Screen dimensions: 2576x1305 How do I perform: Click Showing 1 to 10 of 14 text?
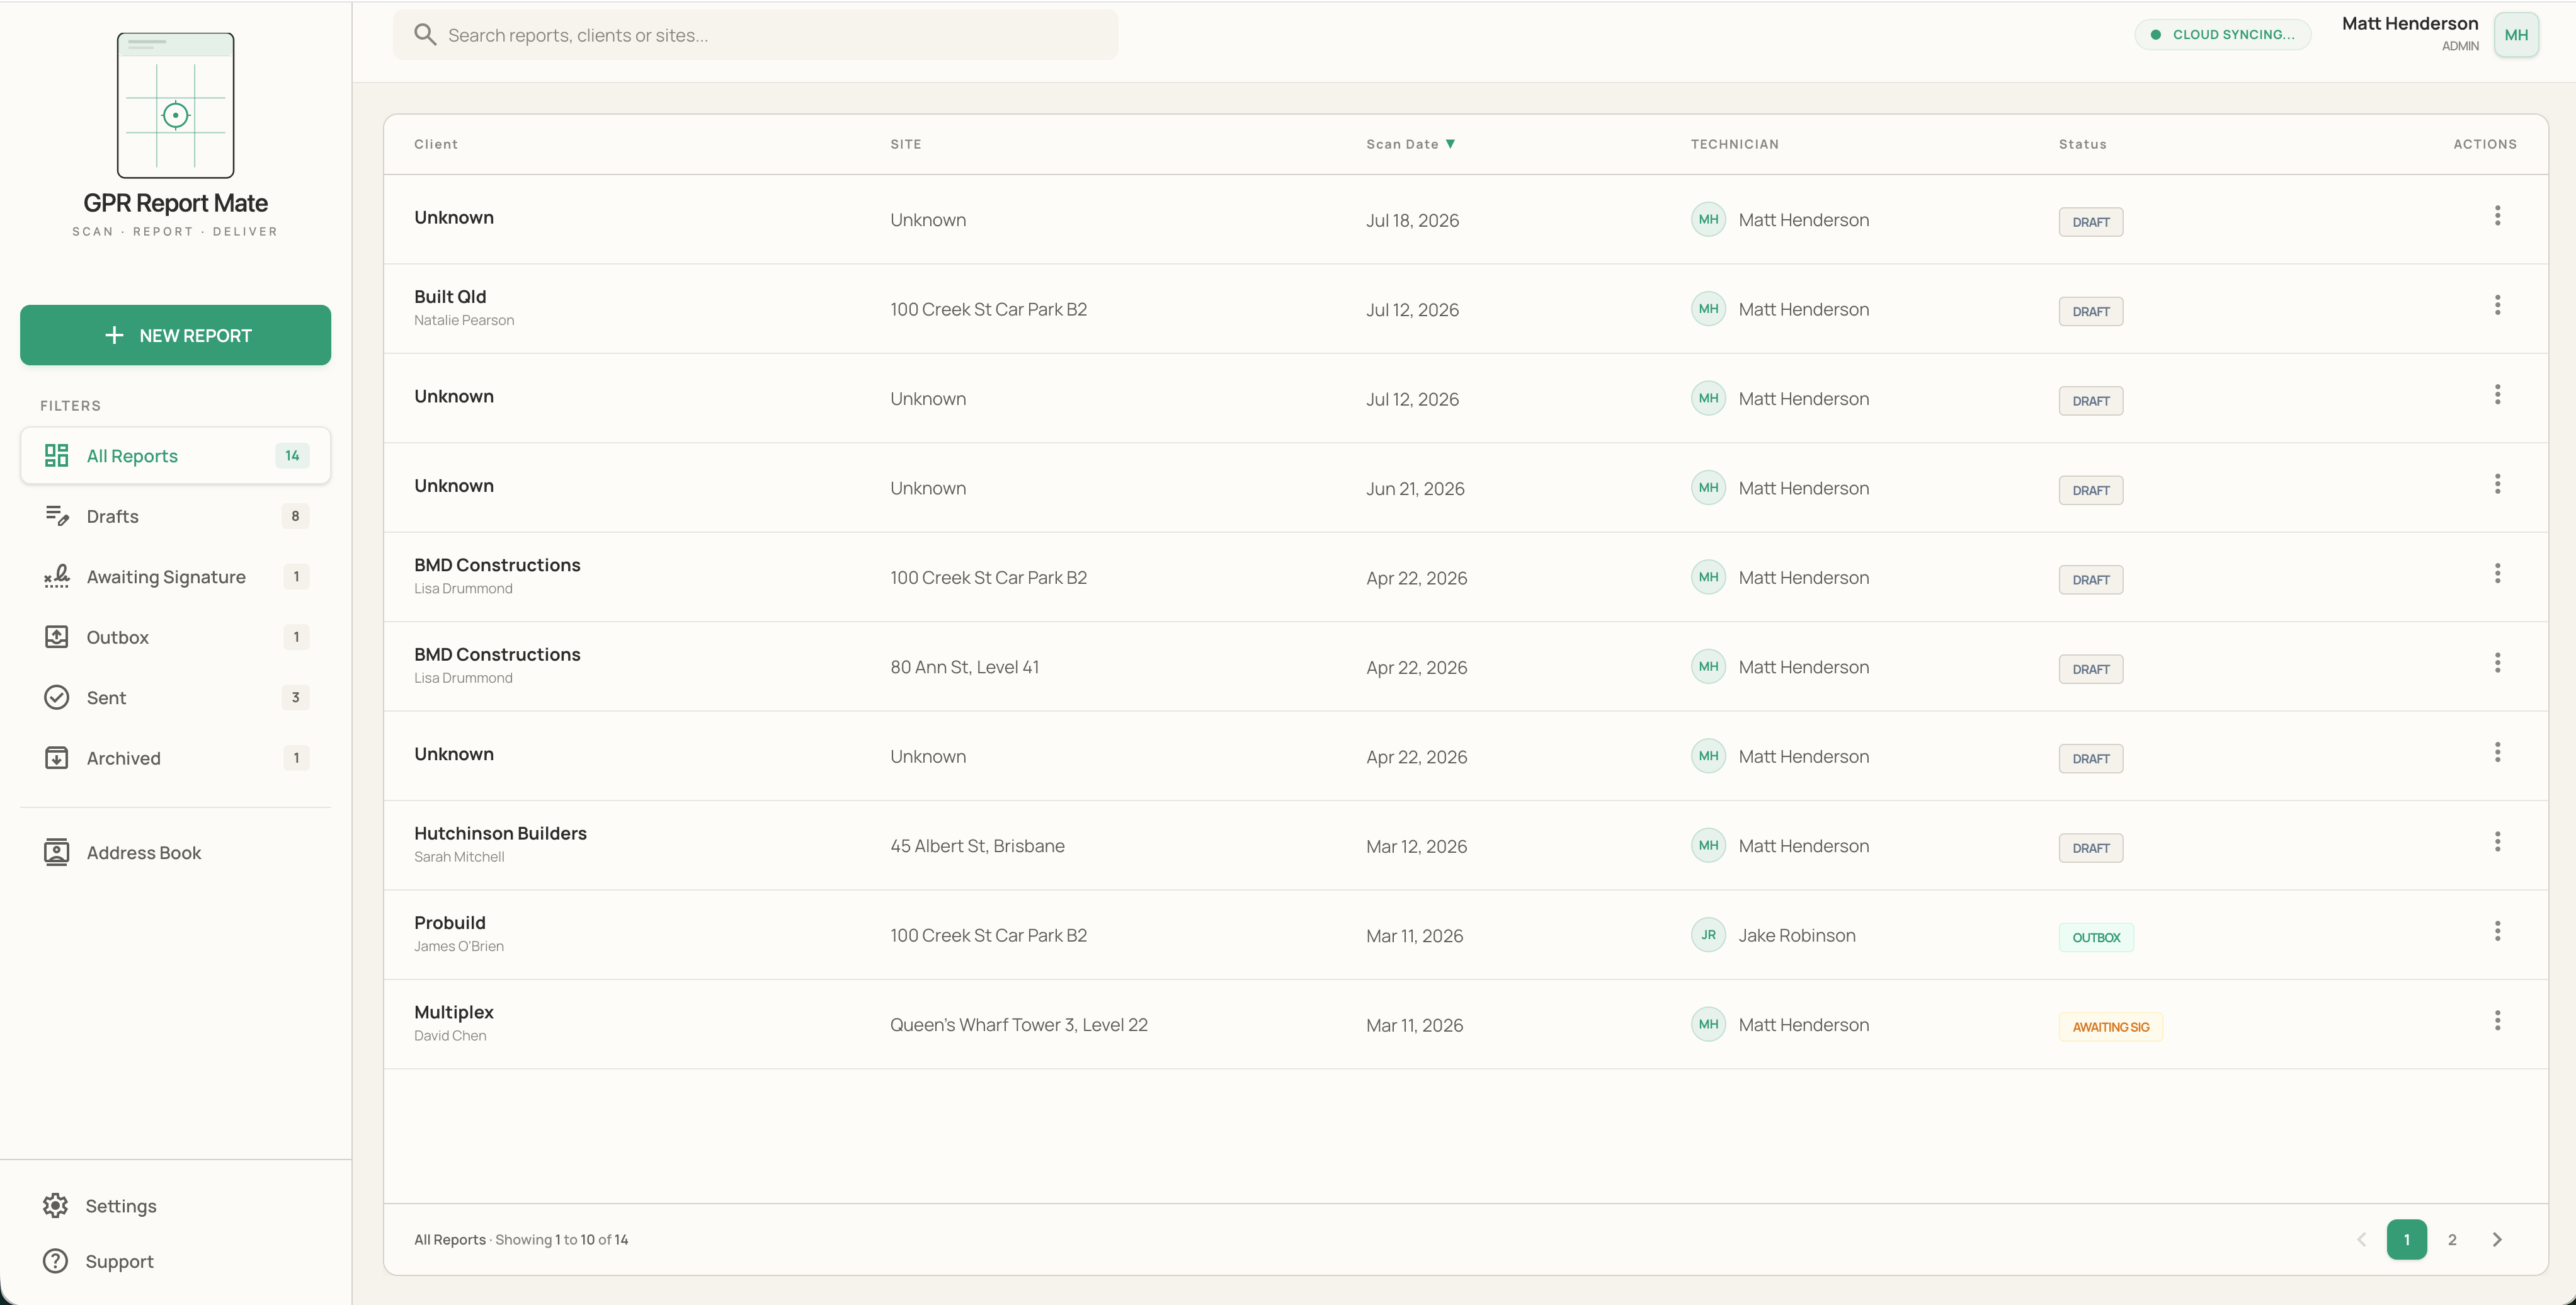(561, 1239)
